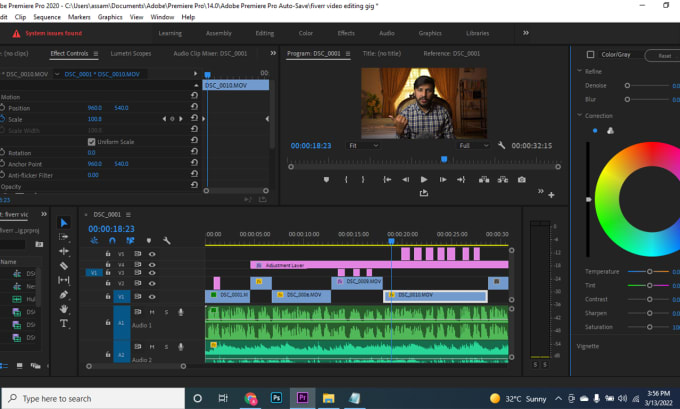Image resolution: width=680 pixels, height=409 pixels.
Task: Click the Add Marker button in Program monitor
Action: pyautogui.click(x=327, y=180)
